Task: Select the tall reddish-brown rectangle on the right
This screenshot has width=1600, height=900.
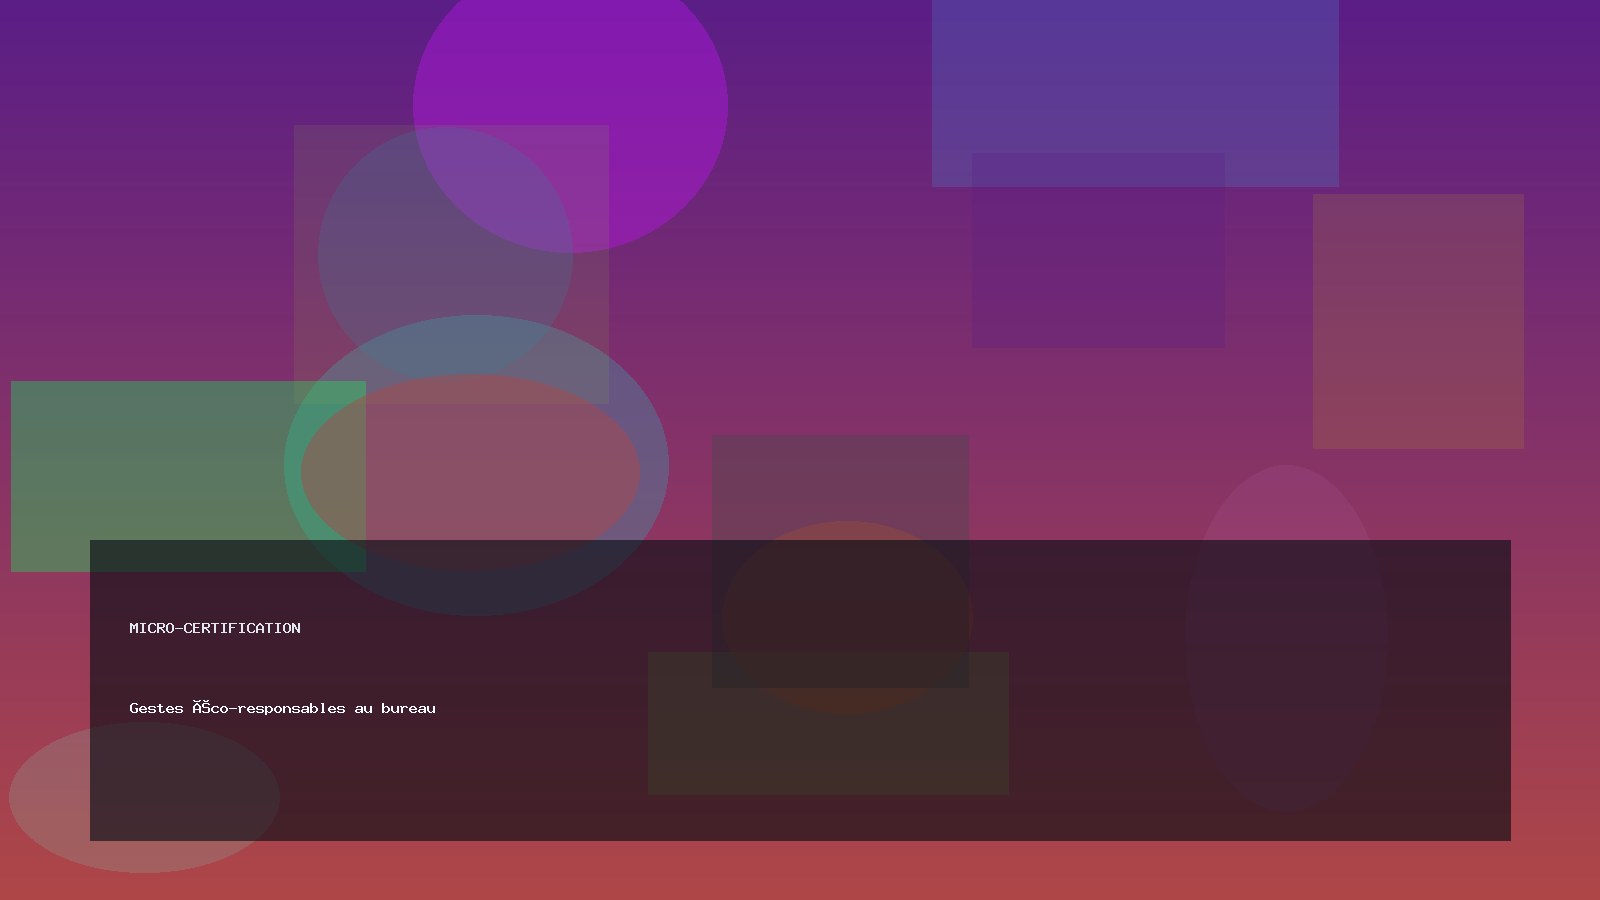Action: tap(1418, 320)
